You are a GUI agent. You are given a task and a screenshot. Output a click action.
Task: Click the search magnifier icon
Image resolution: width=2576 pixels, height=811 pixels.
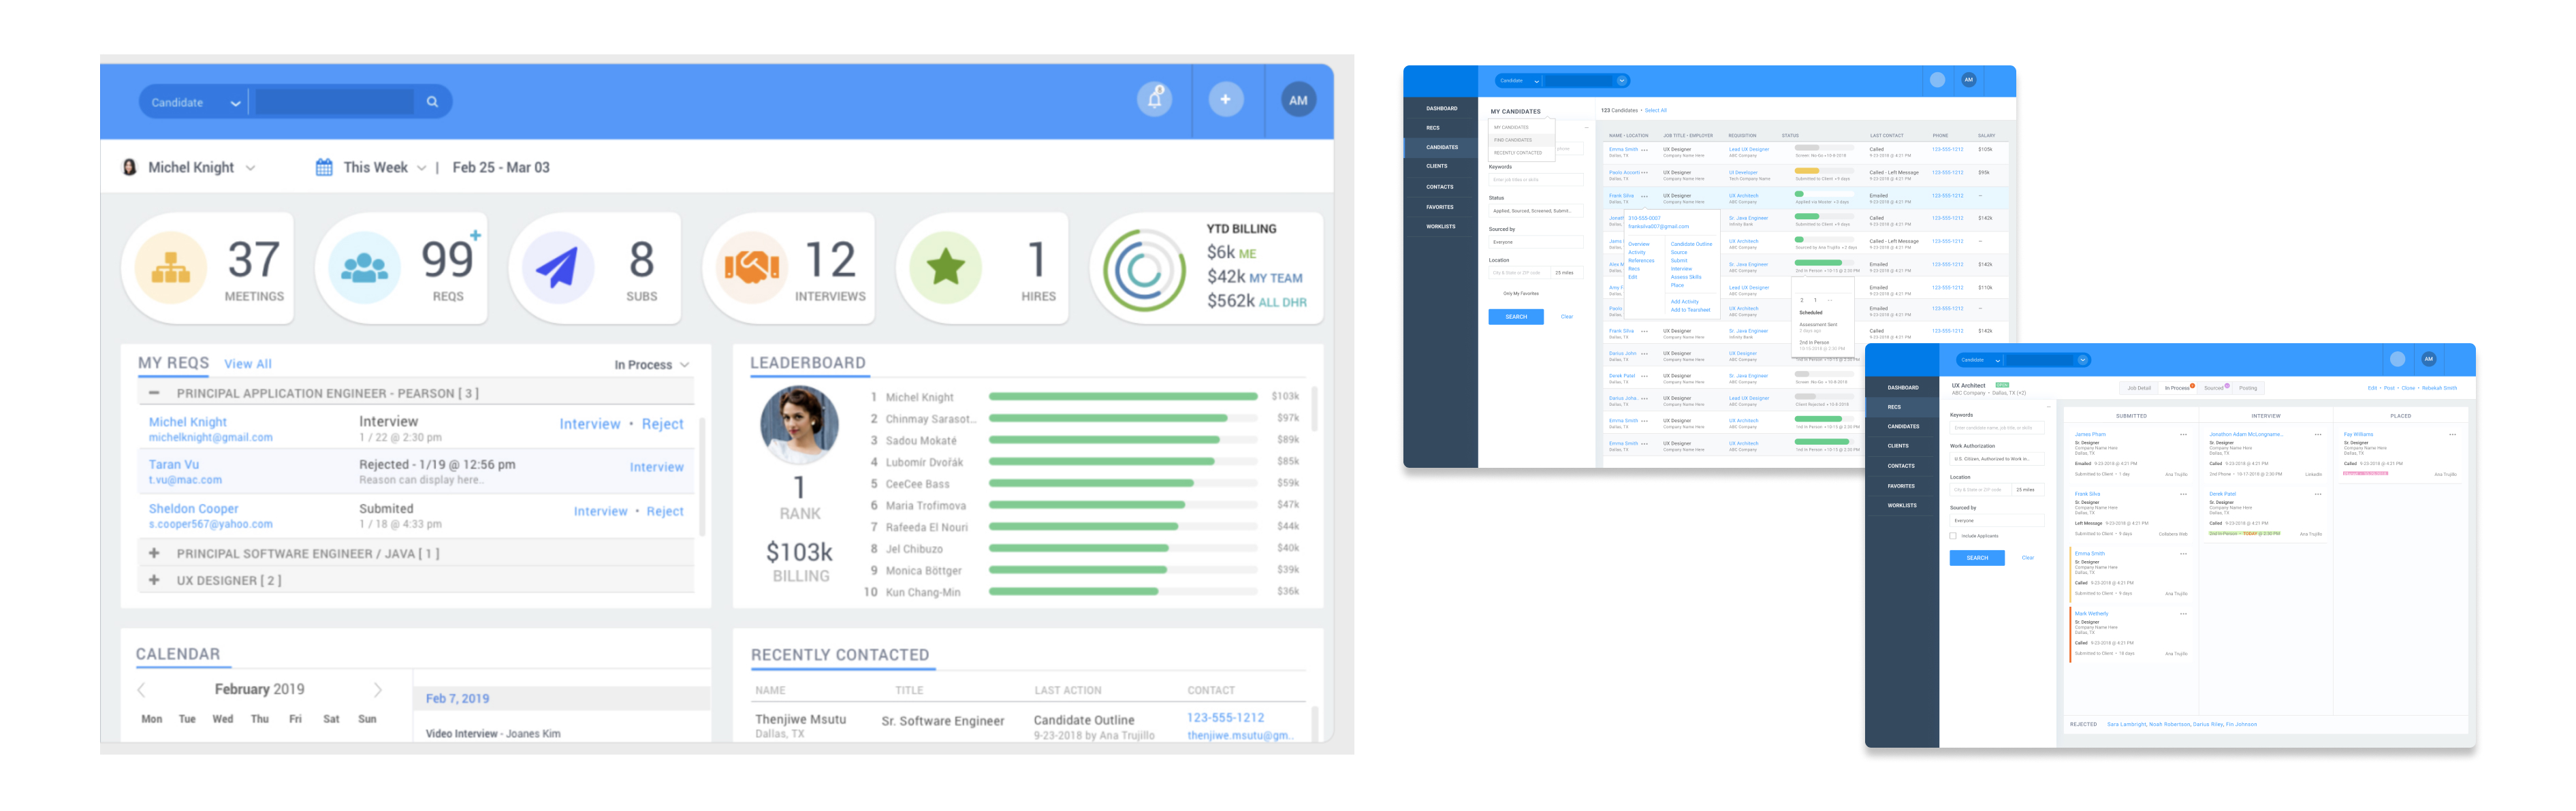[x=432, y=102]
